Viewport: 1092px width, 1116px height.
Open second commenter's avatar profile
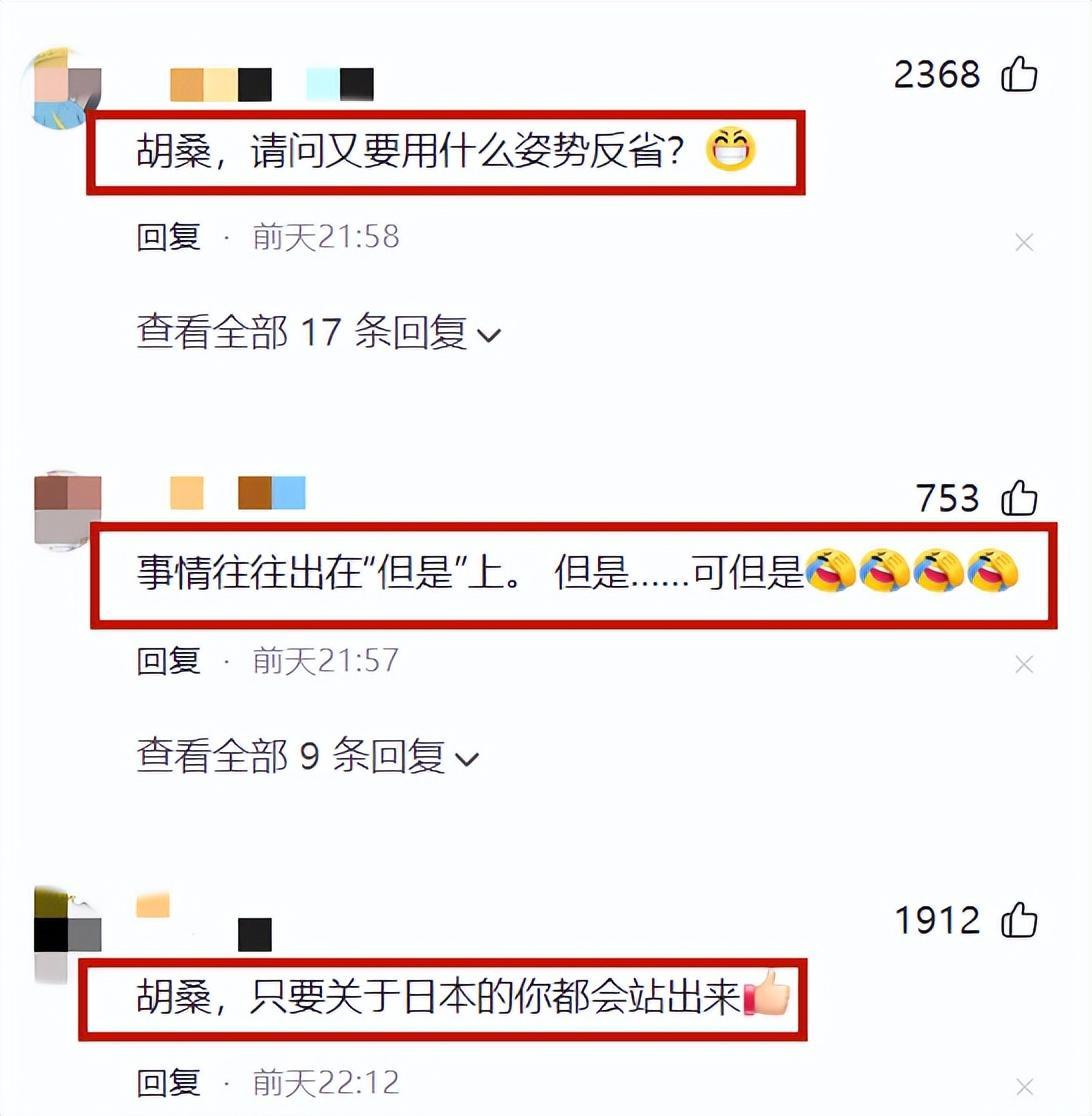click(68, 510)
